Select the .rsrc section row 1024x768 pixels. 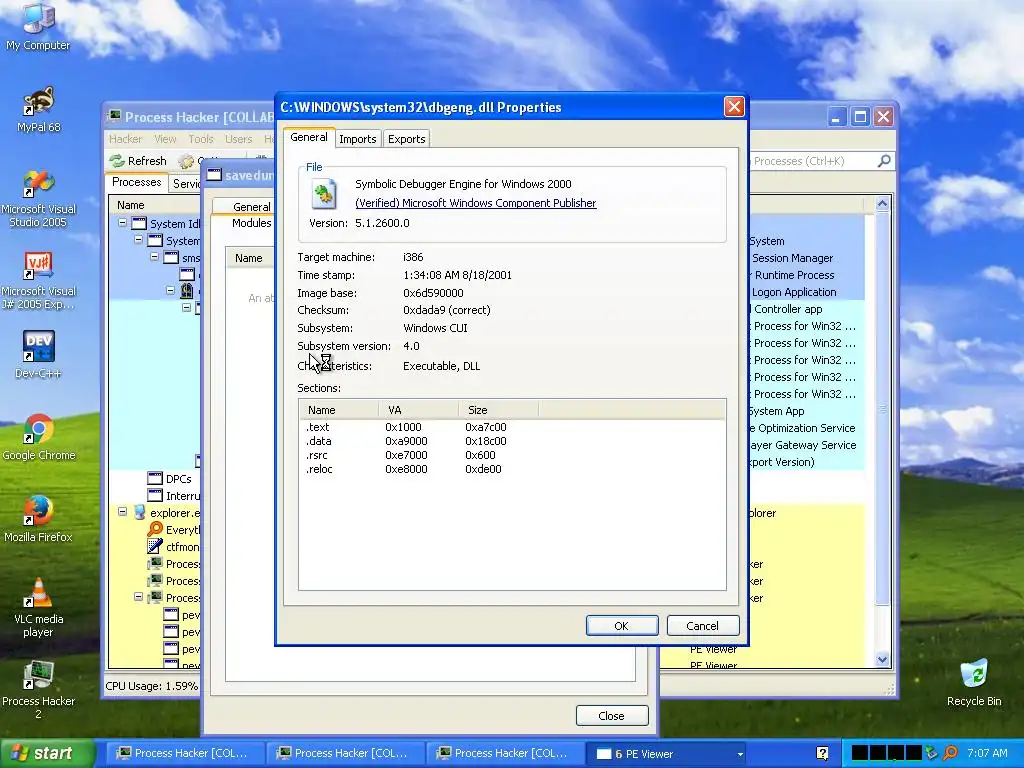512,455
